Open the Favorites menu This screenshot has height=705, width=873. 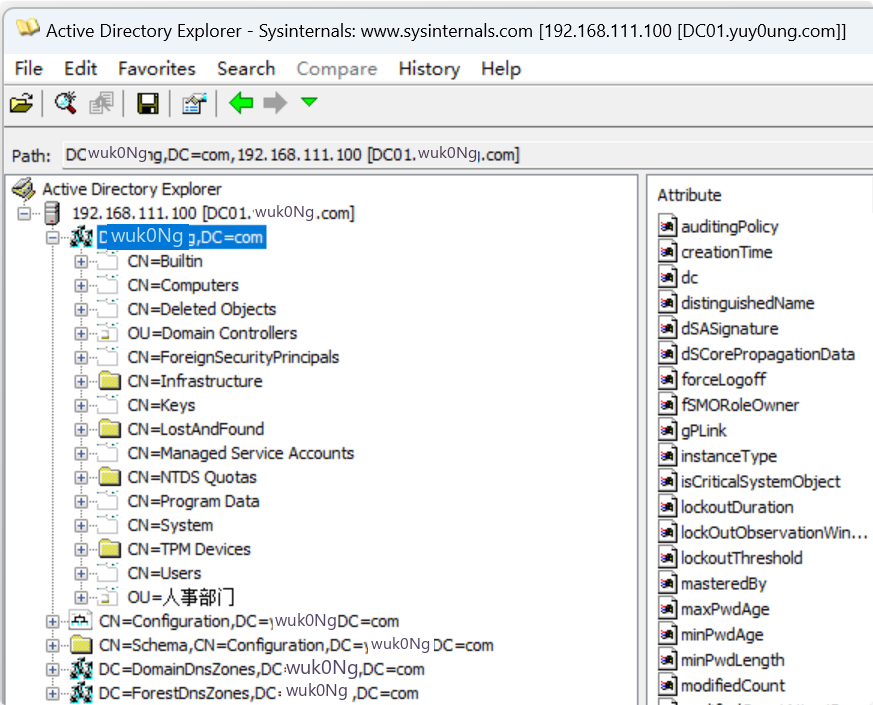(x=156, y=68)
